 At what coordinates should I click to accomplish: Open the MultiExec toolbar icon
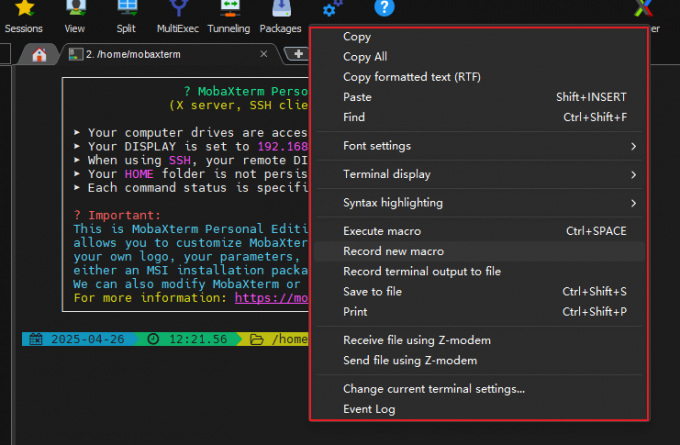coord(178,9)
